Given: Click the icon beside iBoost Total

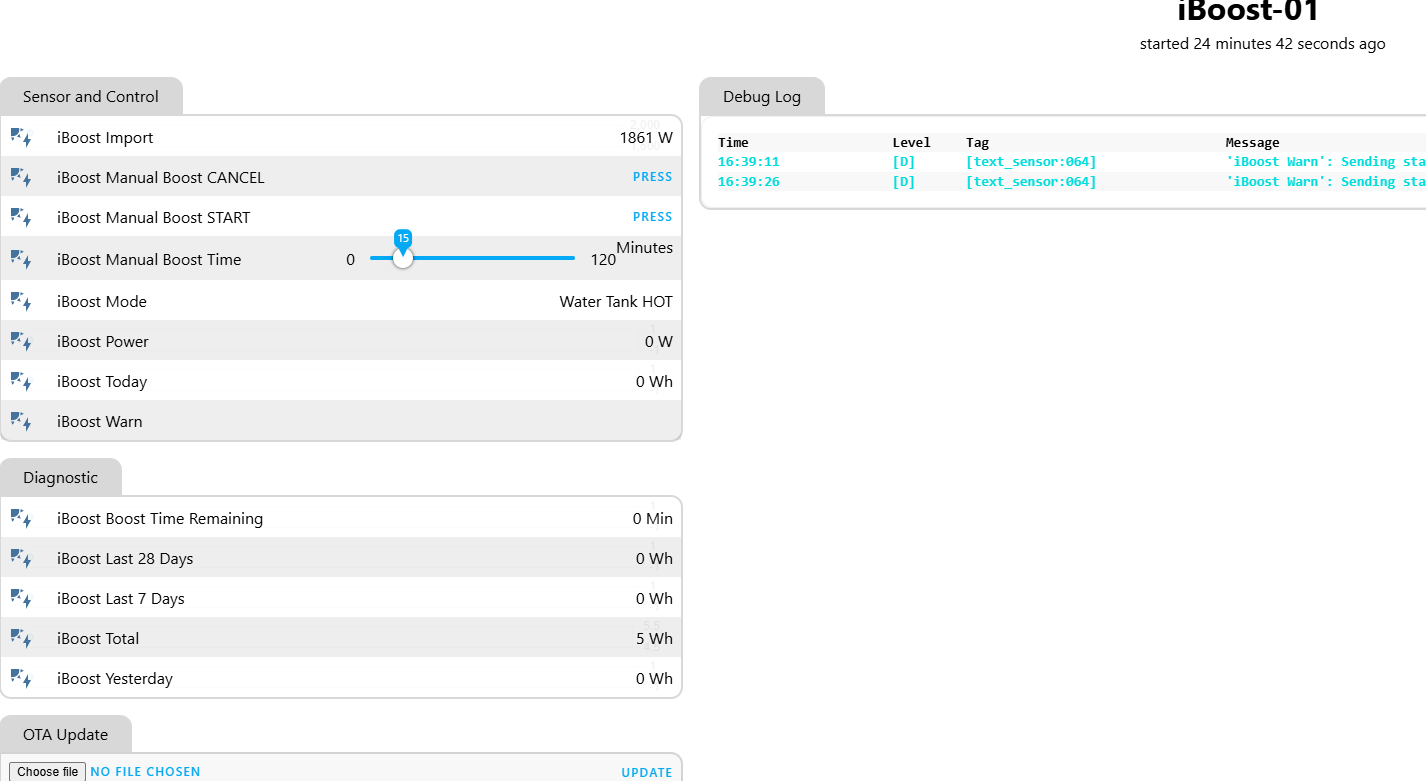Looking at the screenshot, I should click(x=21, y=638).
